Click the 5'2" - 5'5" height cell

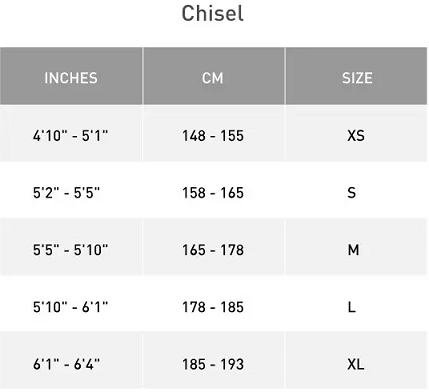pyautogui.click(x=71, y=190)
